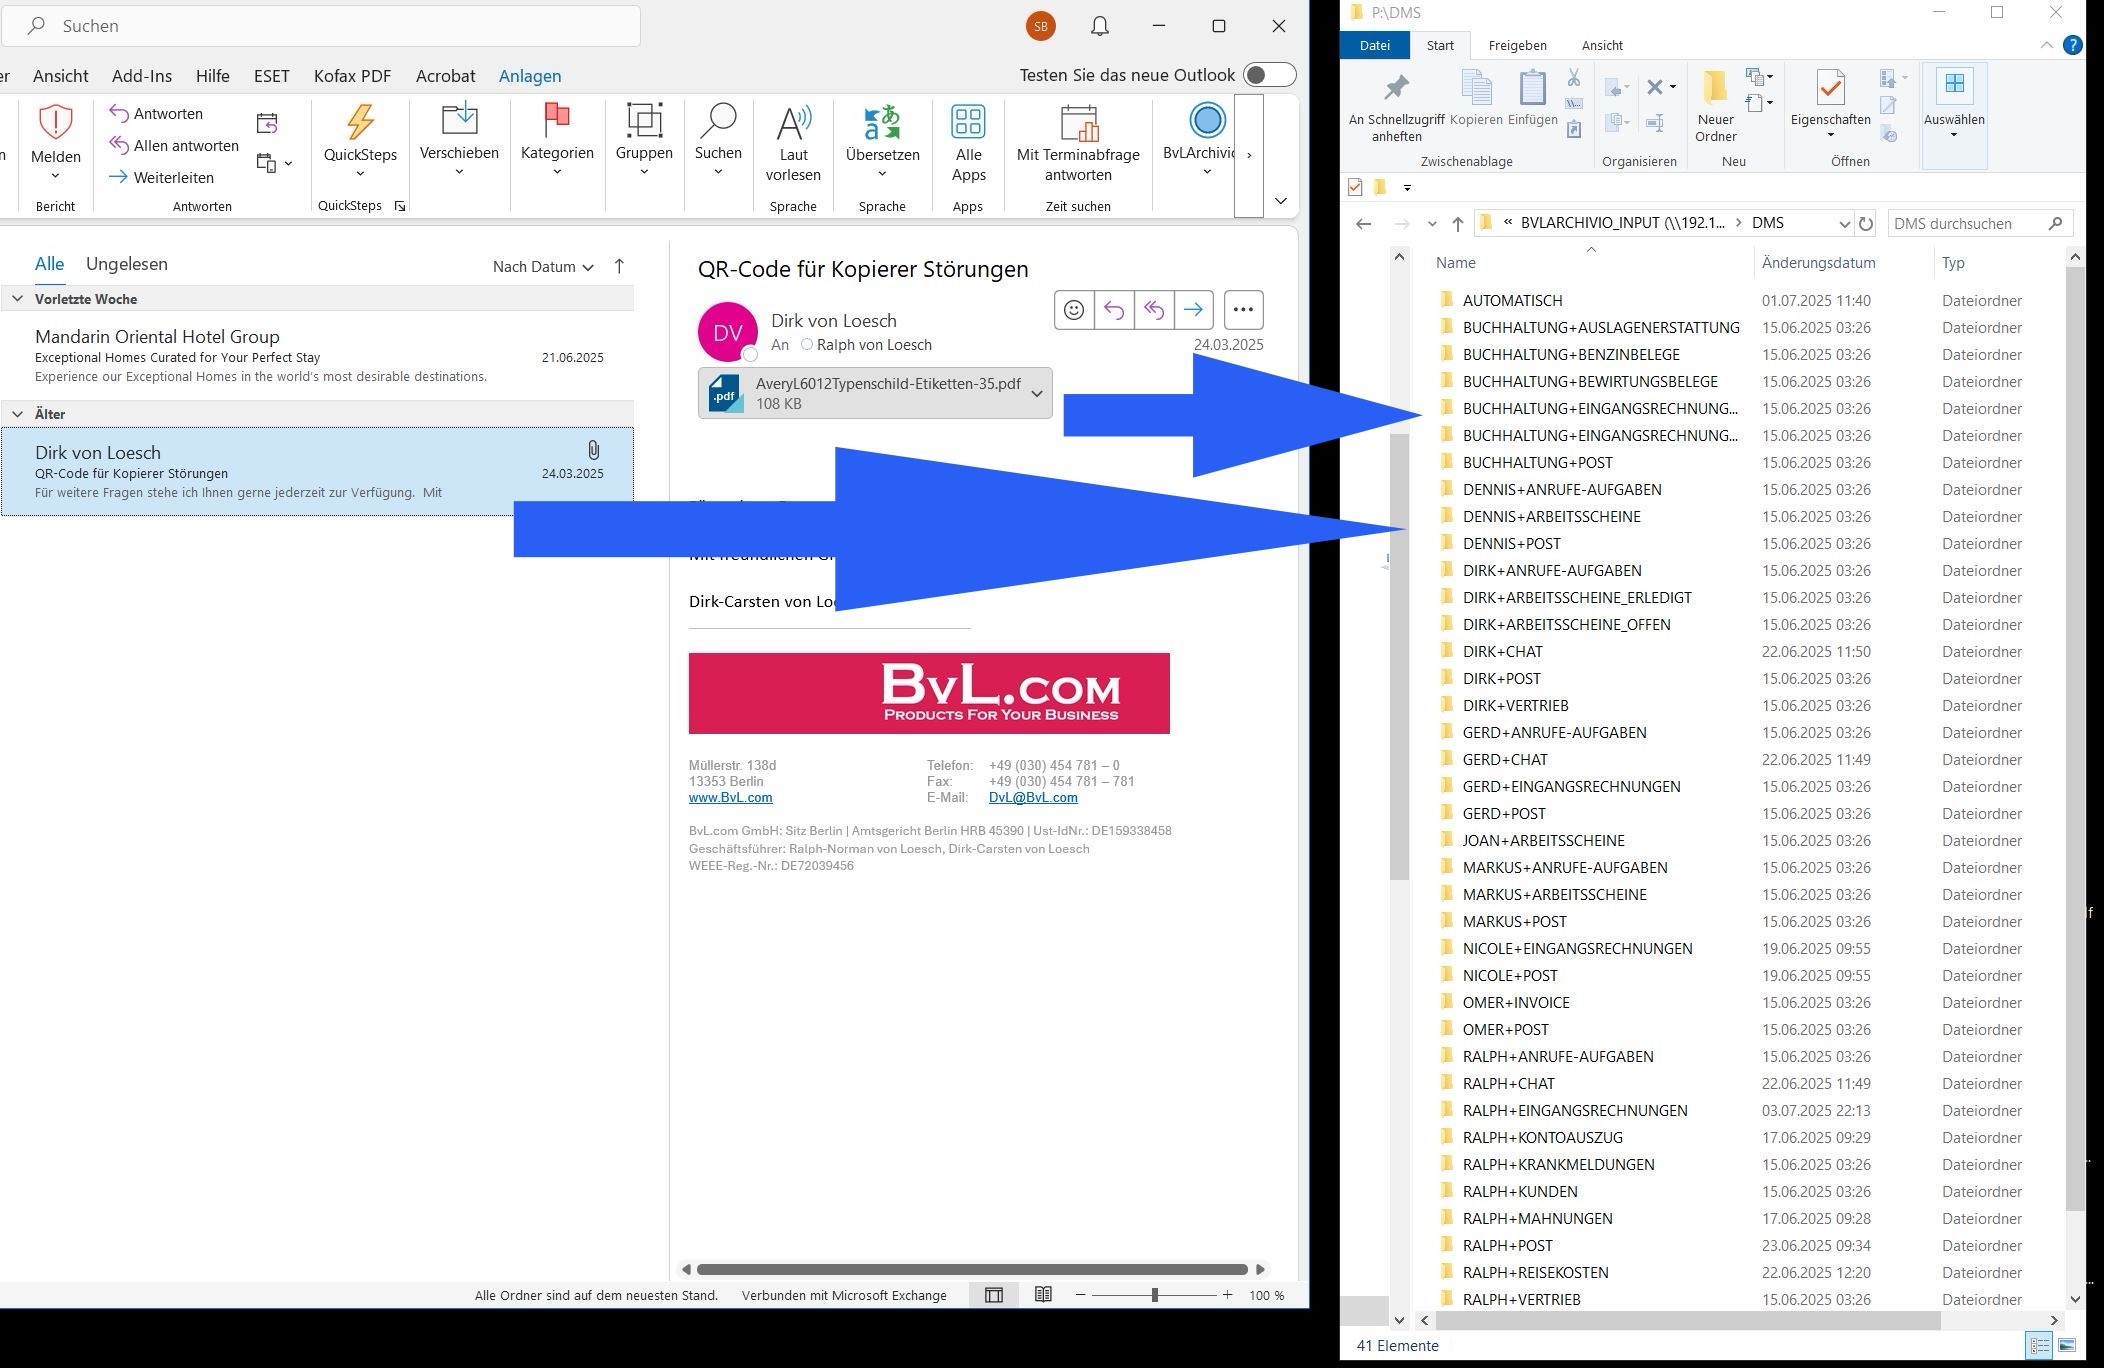Click the emoji reaction icon in email
Screen dimensions: 2104x1368
[x=1073, y=310]
